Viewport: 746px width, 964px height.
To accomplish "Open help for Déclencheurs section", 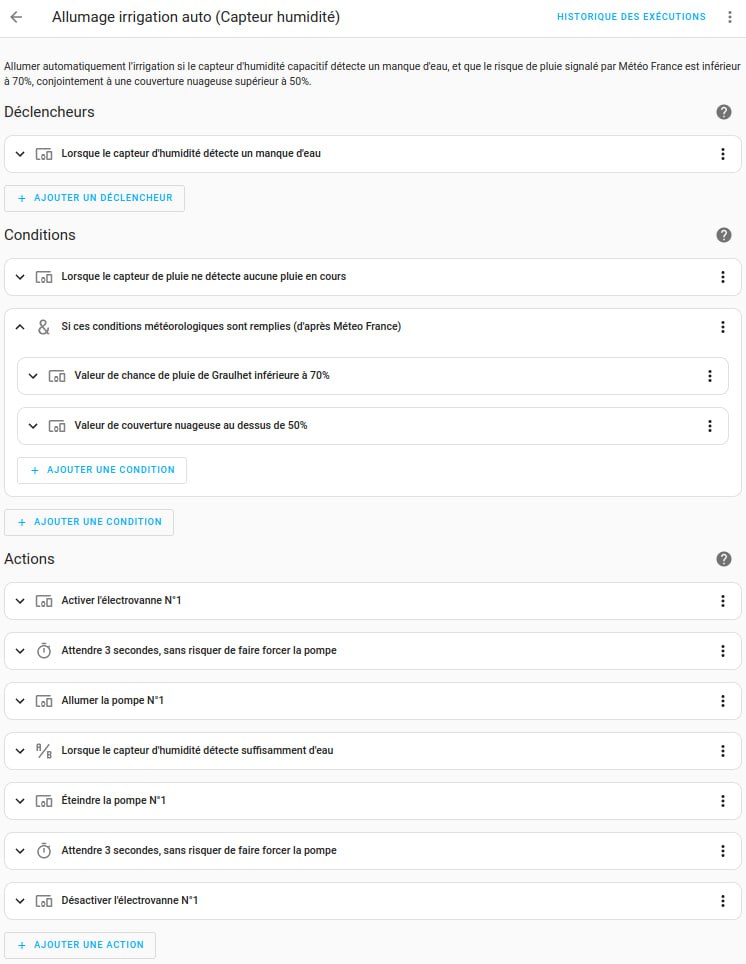I will click(724, 112).
